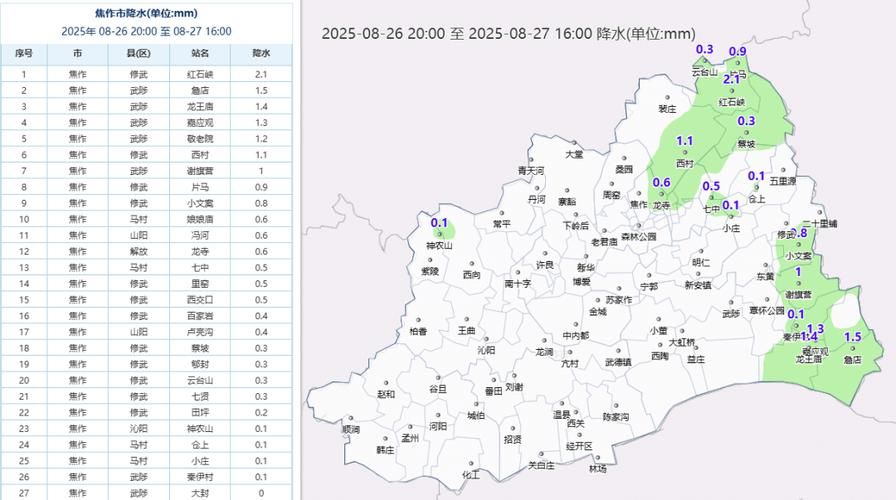This screenshot has width=896, height=500.
Task: Click the 云台山 station marker on the map
Action: [x=704, y=62]
